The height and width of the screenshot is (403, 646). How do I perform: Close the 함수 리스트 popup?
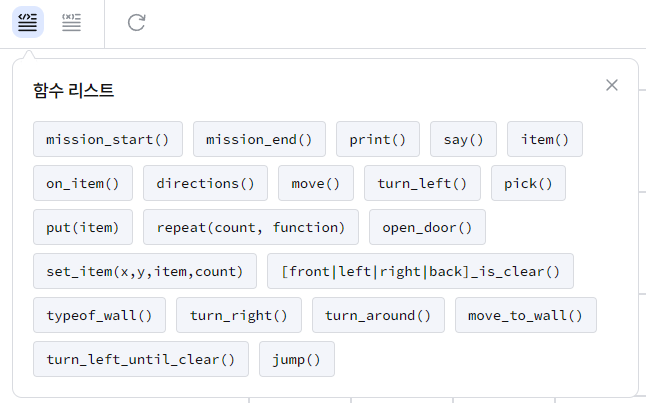(x=612, y=85)
